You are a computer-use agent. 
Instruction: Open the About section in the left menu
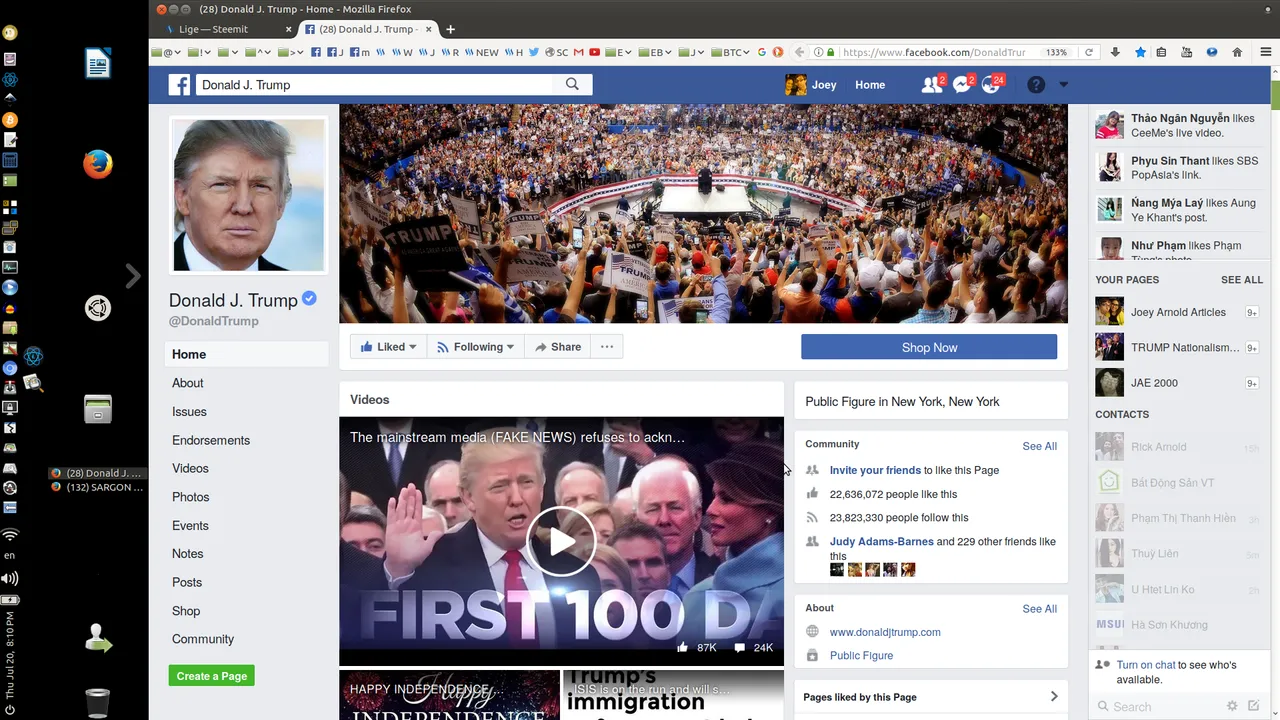pyautogui.click(x=187, y=383)
